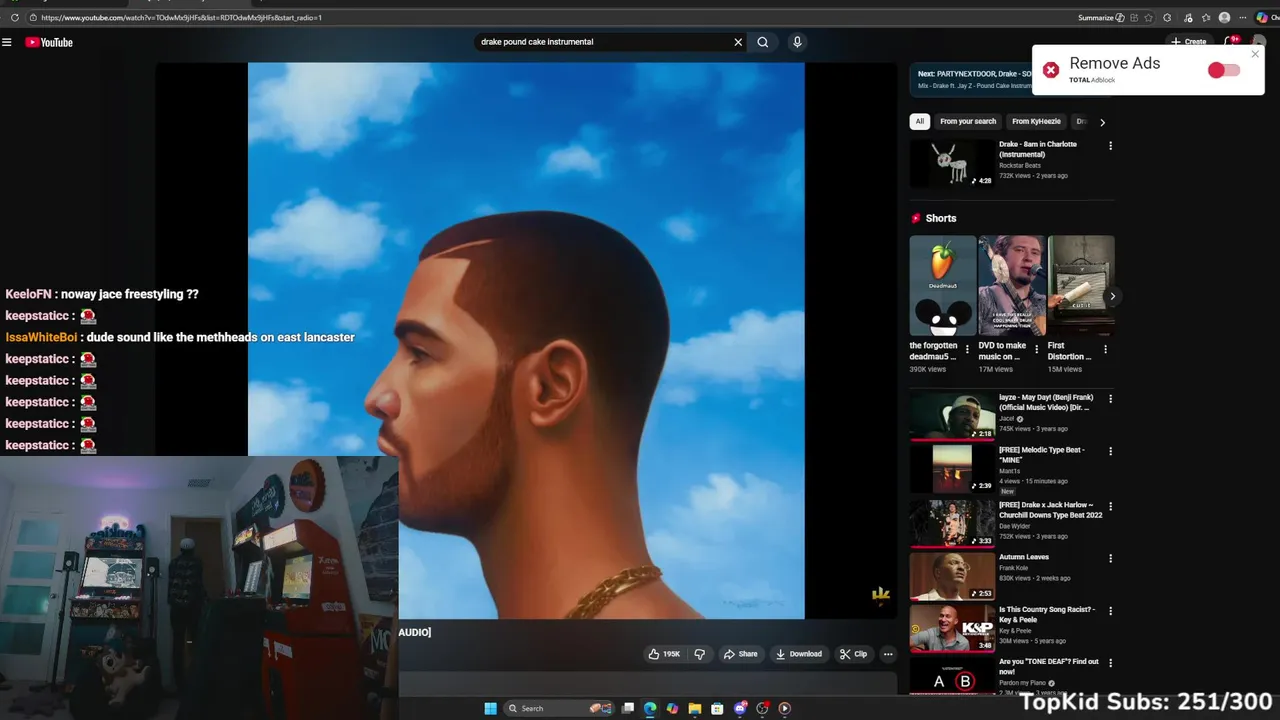Click Summarize in the address bar

1101,17
